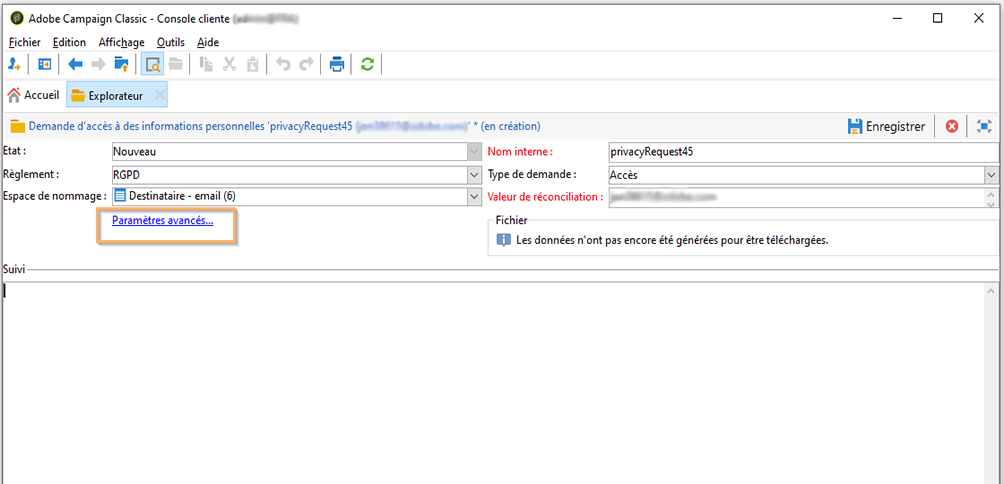The width and height of the screenshot is (1004, 484).
Task: Open the Edition menu
Action: tap(69, 42)
